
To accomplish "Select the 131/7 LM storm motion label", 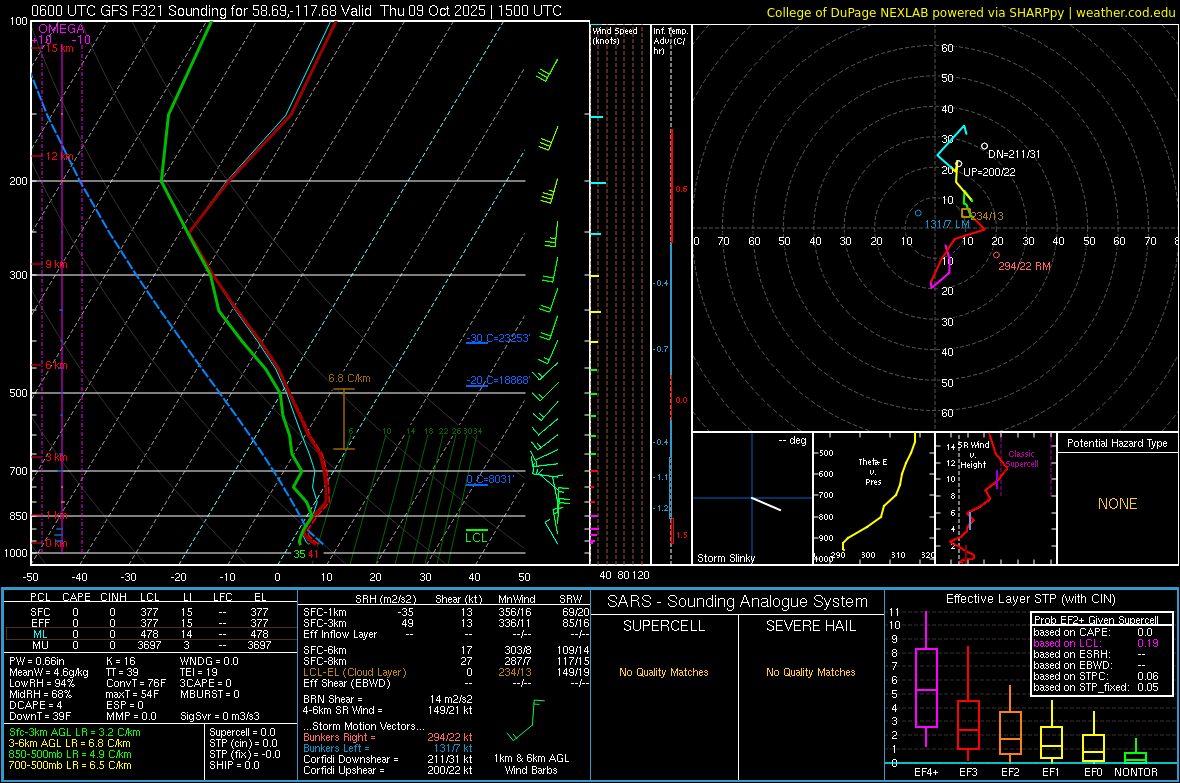I will [x=947, y=224].
